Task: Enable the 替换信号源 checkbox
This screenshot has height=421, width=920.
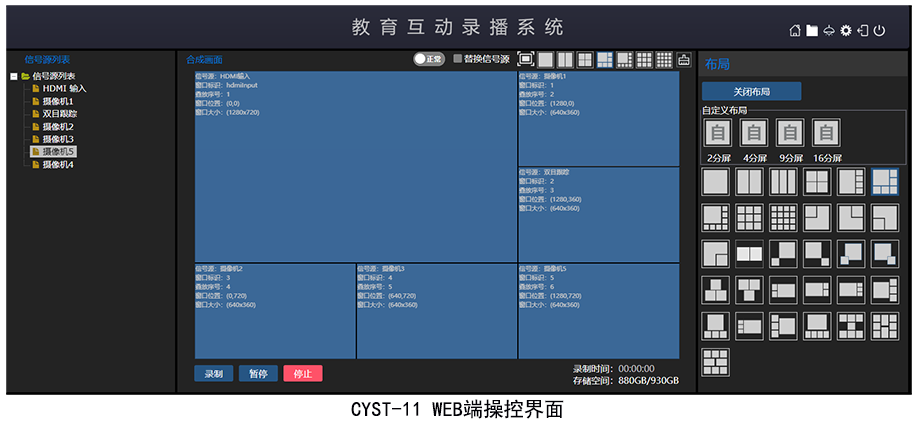Action: [x=458, y=59]
